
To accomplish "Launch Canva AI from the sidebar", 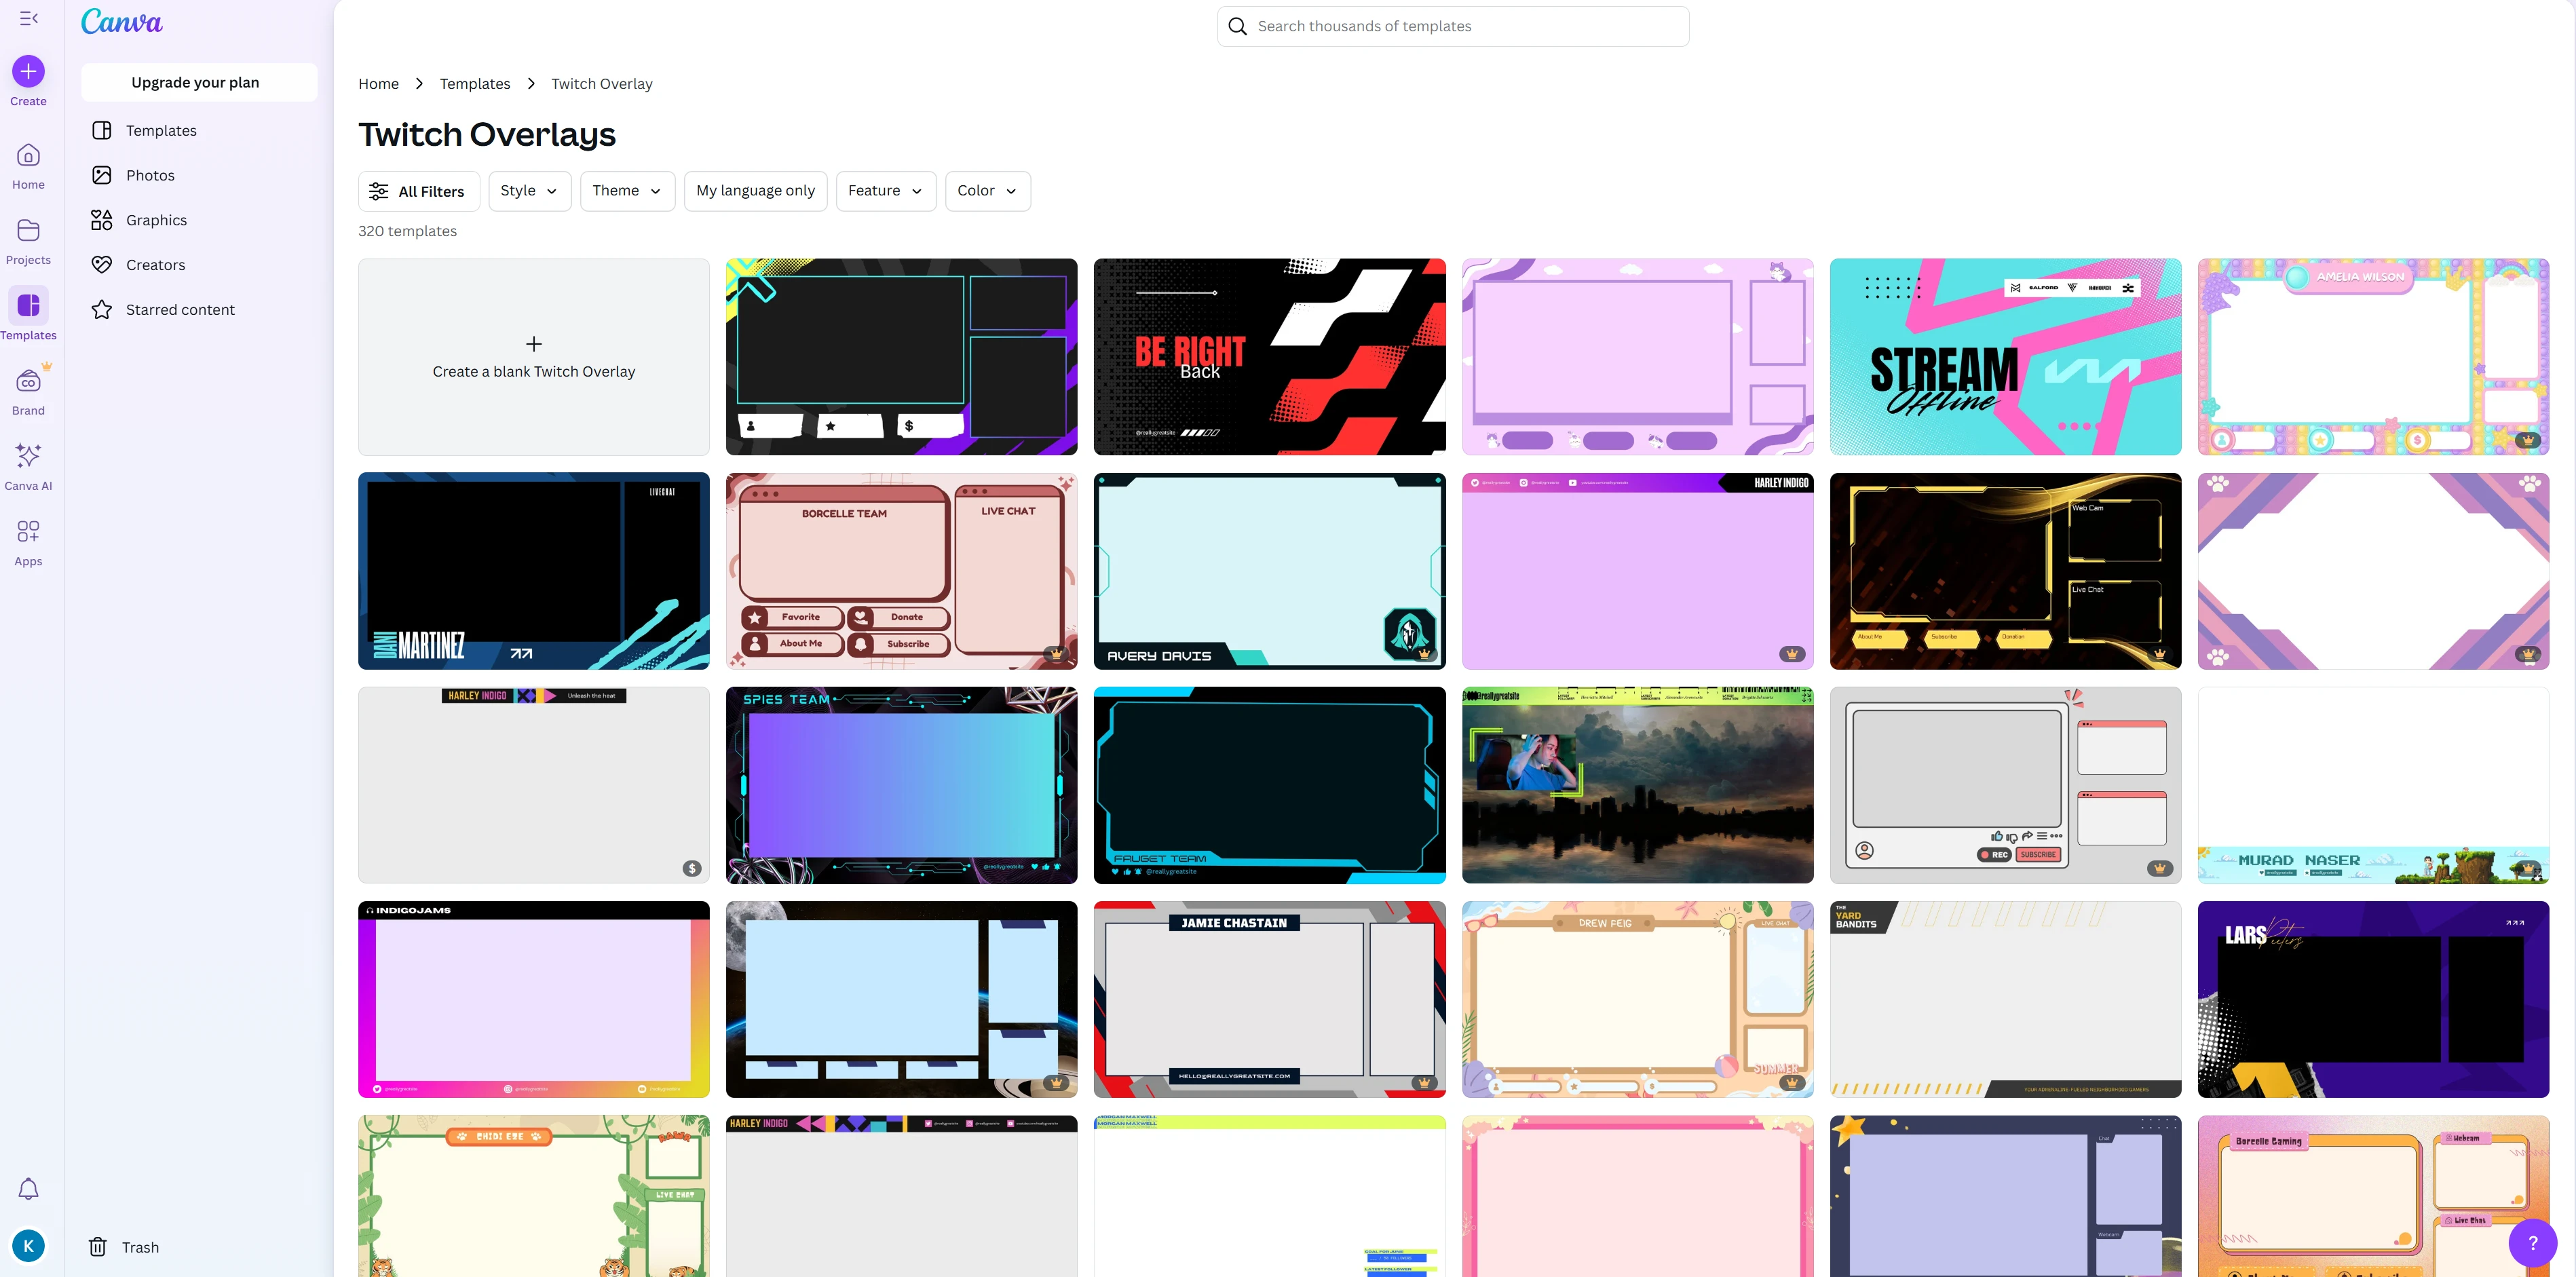I will [28, 466].
